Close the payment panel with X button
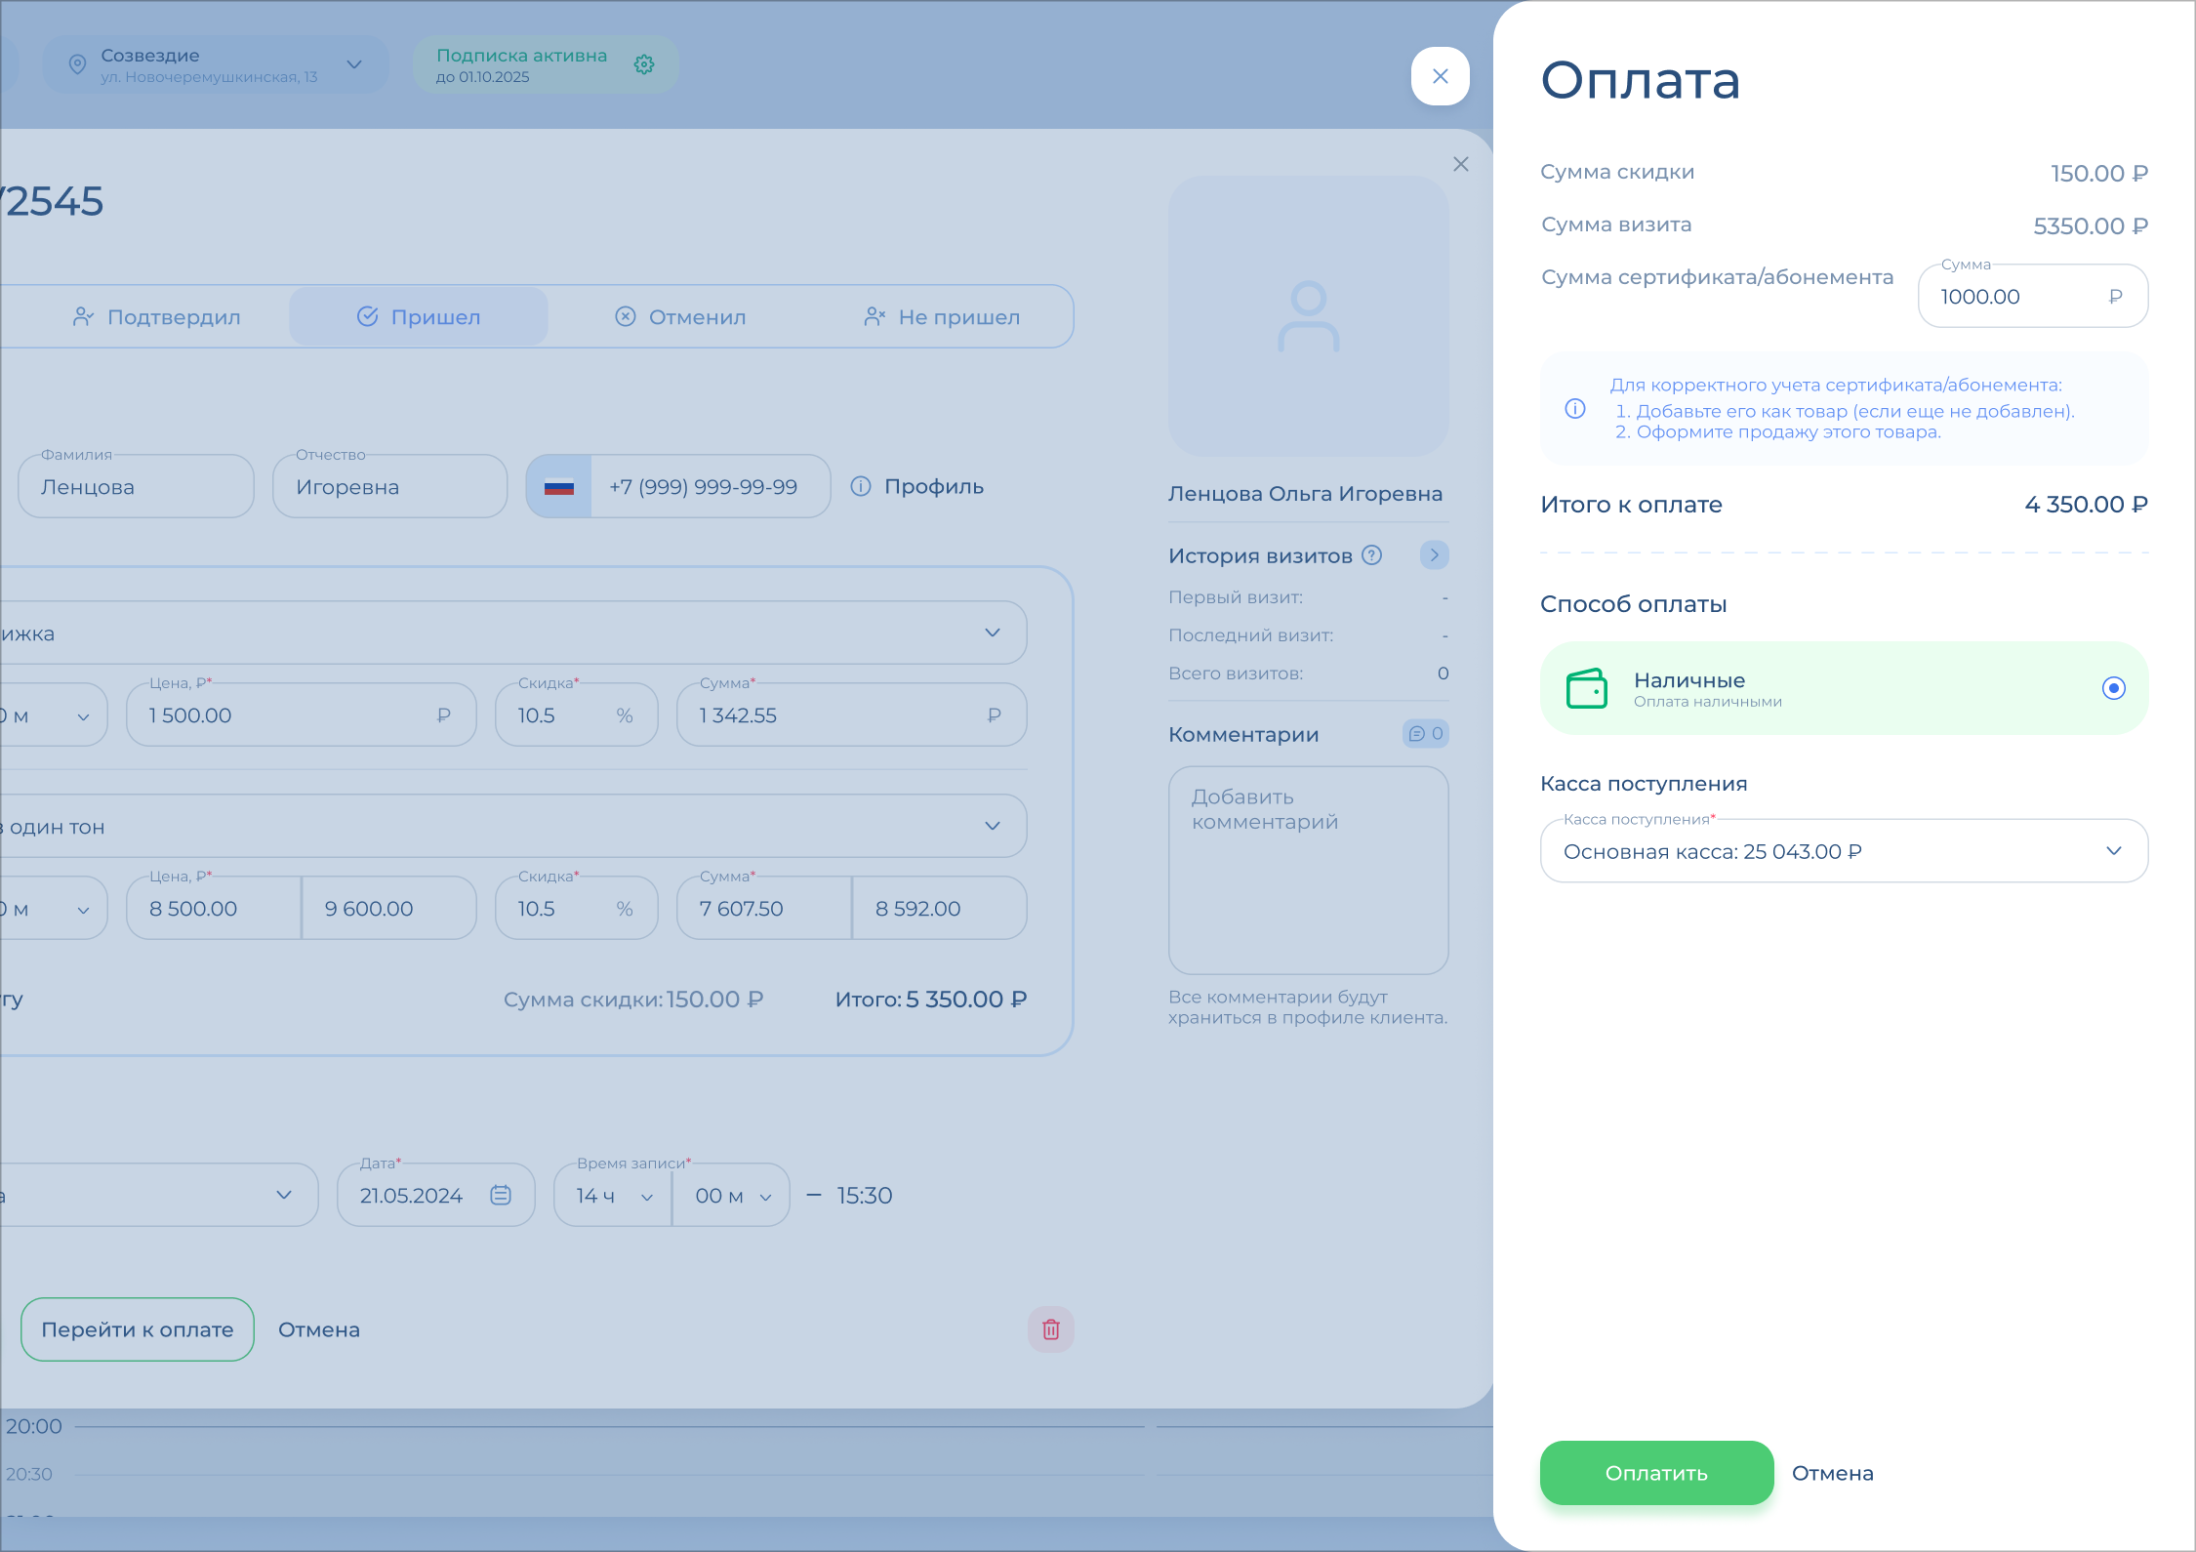The height and width of the screenshot is (1552, 2196). [x=1439, y=77]
